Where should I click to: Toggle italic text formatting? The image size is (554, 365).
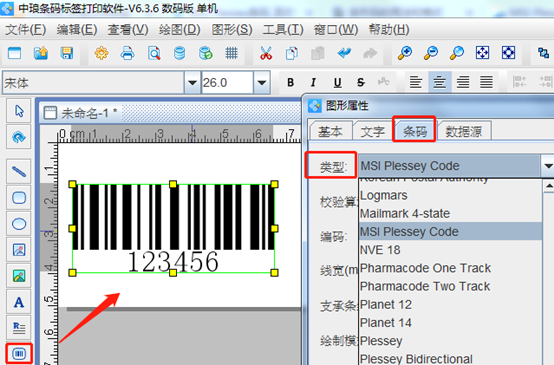(x=313, y=82)
